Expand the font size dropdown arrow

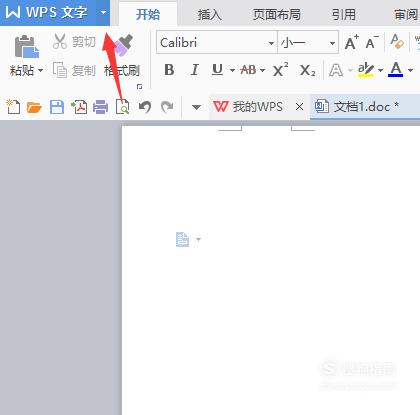(x=332, y=43)
